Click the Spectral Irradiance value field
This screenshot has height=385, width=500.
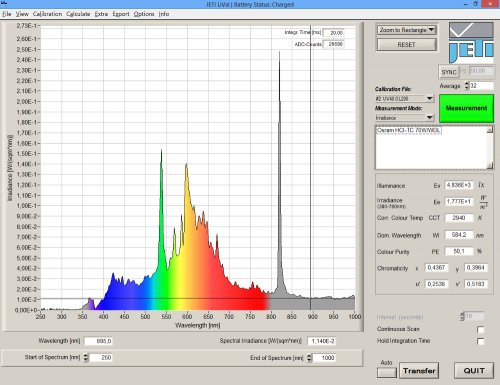[322, 341]
